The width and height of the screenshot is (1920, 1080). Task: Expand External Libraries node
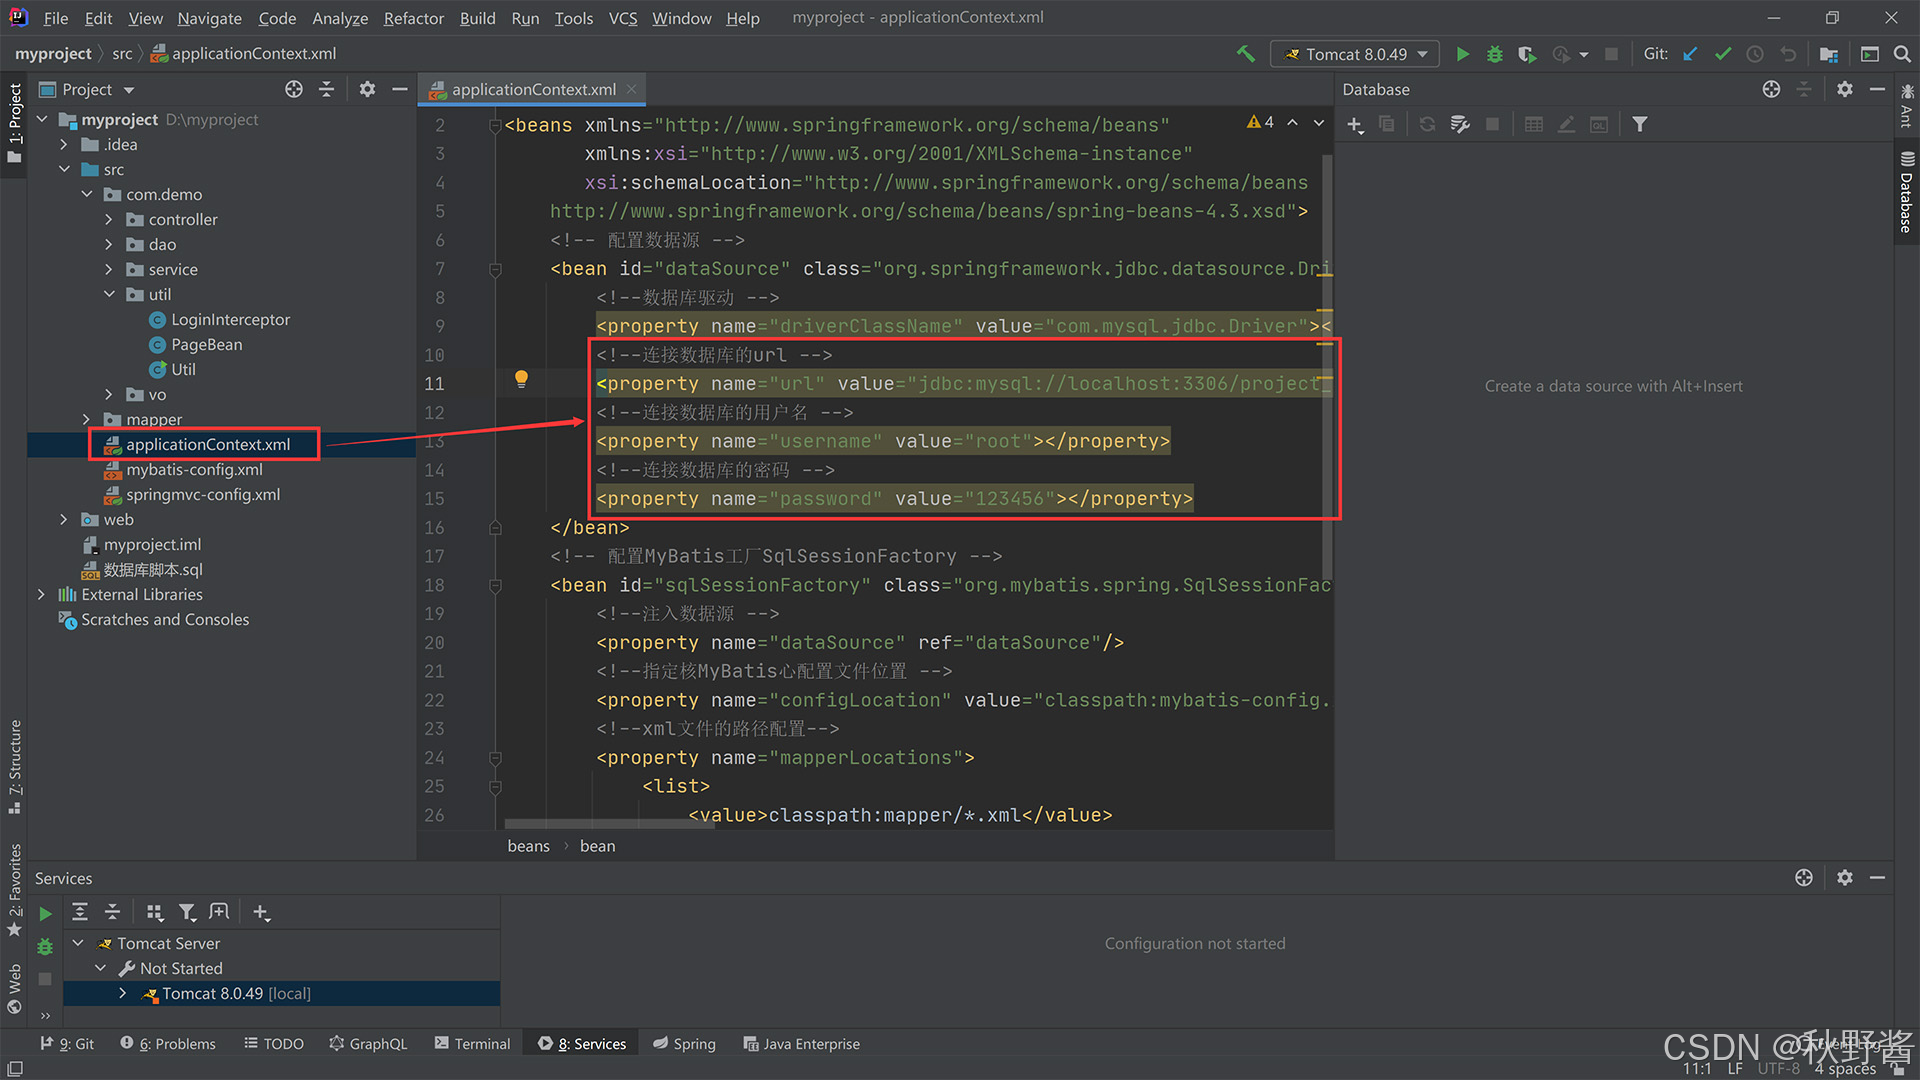click(x=41, y=594)
